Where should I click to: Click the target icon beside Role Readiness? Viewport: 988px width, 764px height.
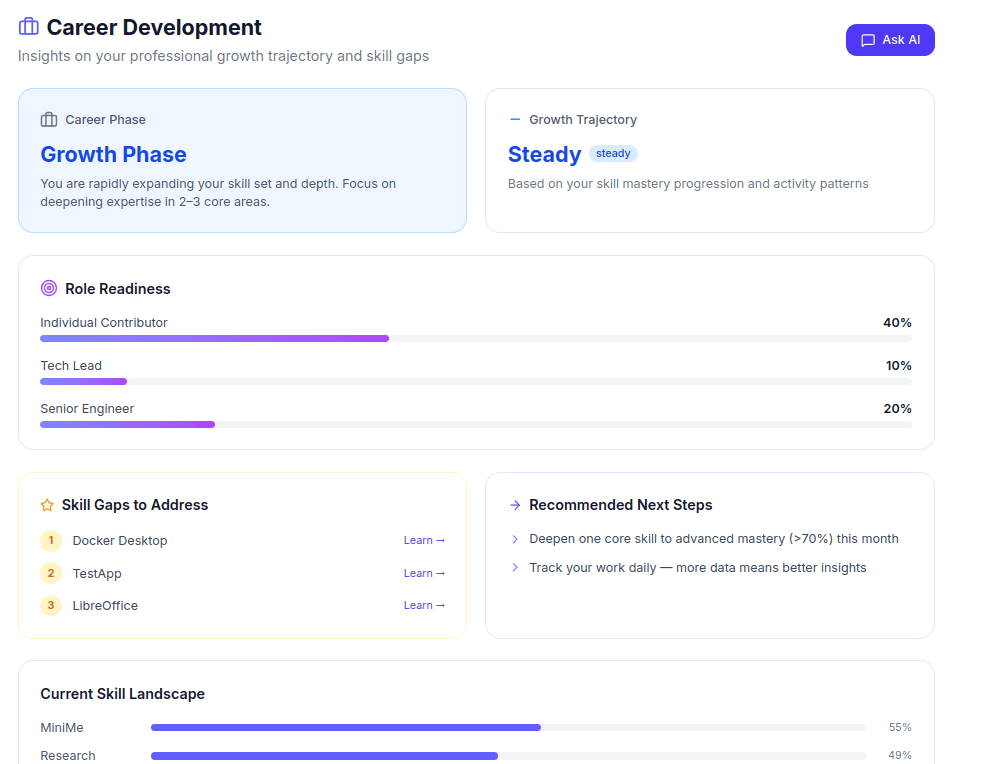[x=48, y=288]
